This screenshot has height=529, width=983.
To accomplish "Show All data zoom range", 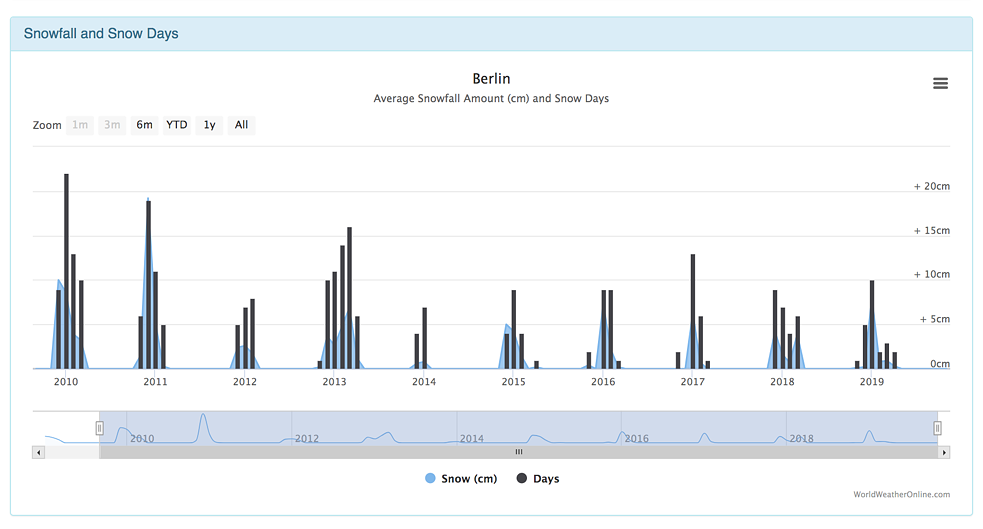I will [x=241, y=125].
